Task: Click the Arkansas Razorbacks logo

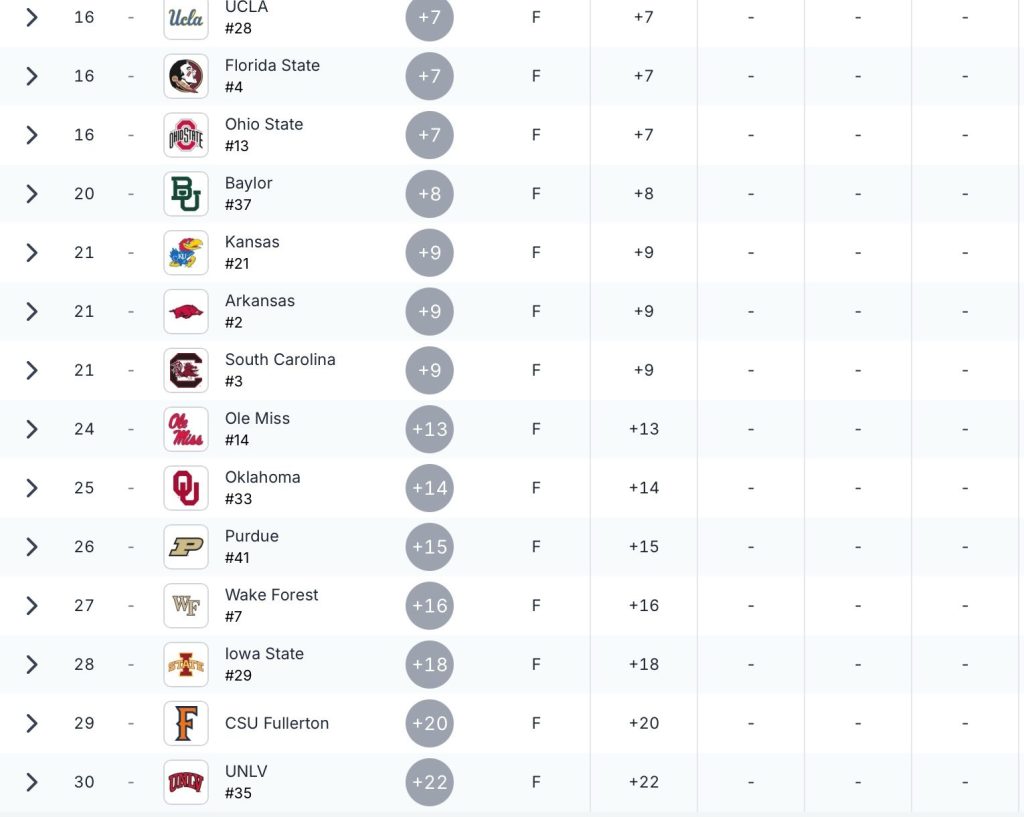Action: pyautogui.click(x=186, y=311)
